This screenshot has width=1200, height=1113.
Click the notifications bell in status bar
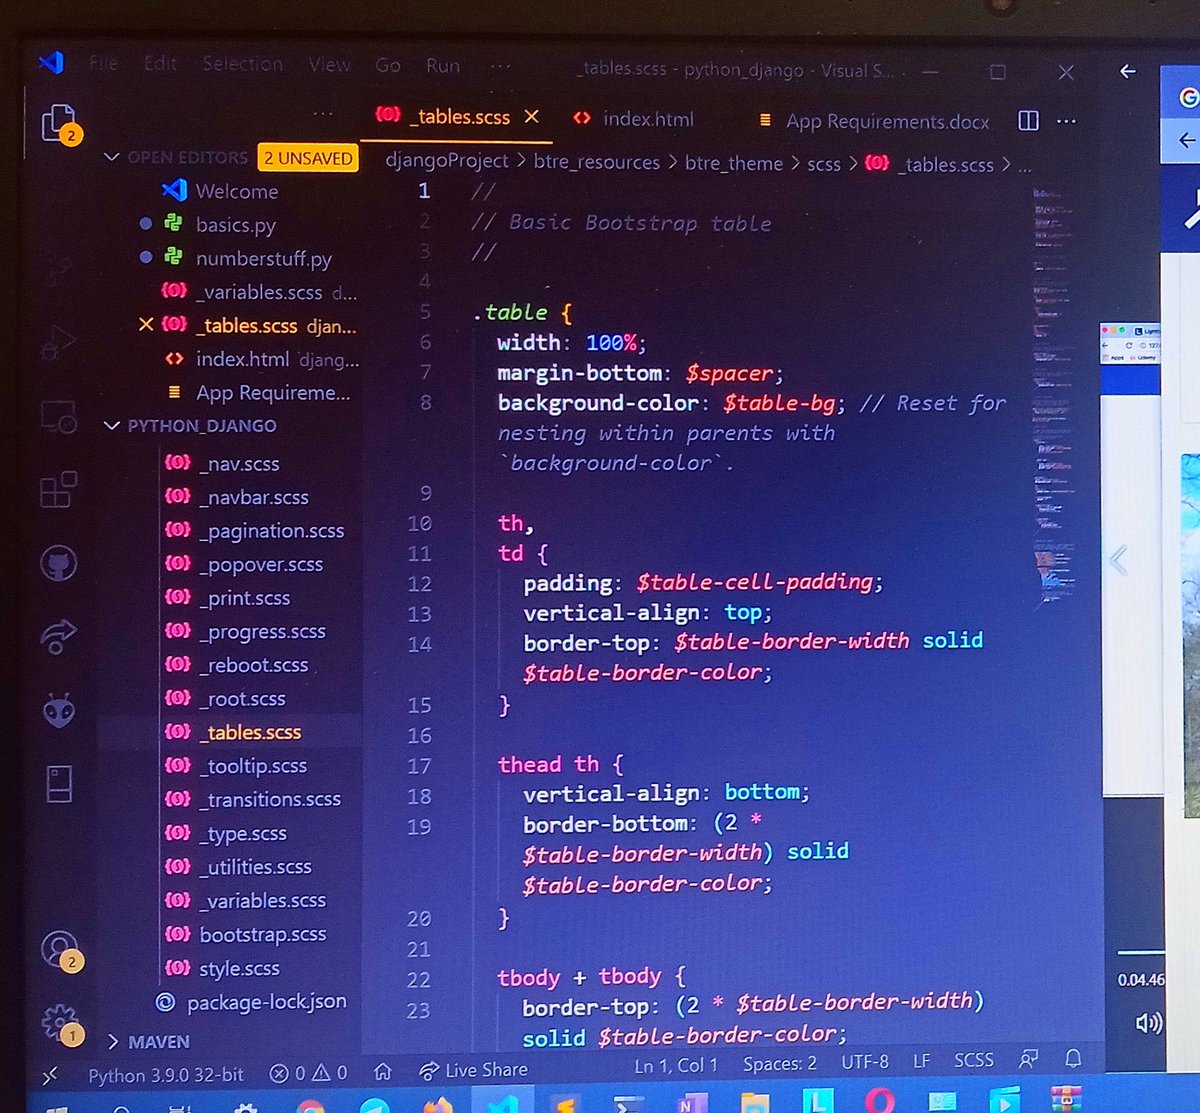click(x=1073, y=1059)
